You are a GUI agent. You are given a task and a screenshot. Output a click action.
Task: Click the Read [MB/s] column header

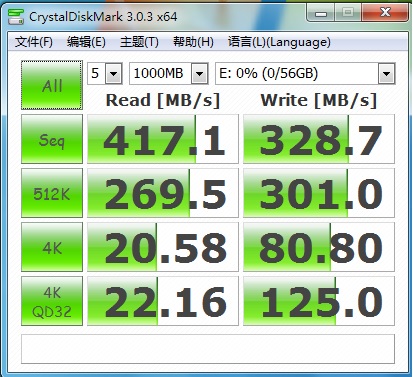[163, 100]
